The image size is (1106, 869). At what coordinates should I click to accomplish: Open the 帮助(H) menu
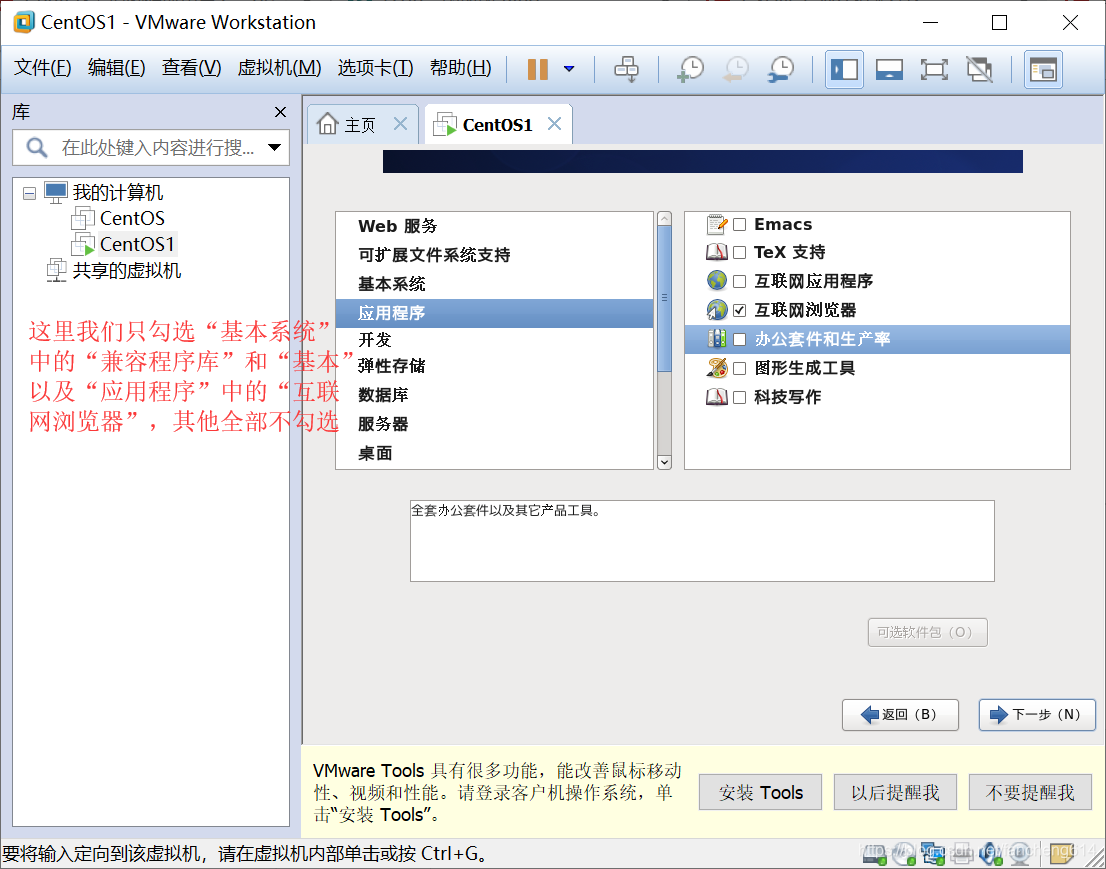461,68
